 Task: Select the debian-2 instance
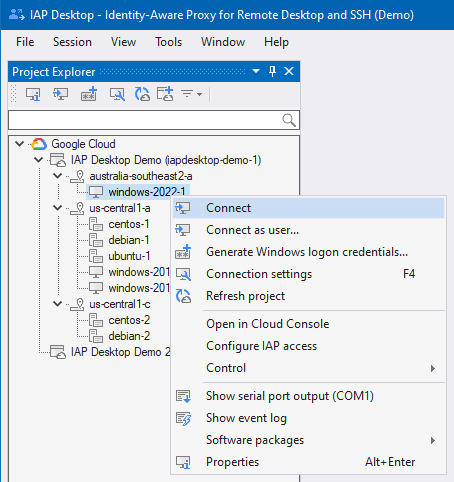coord(129,336)
